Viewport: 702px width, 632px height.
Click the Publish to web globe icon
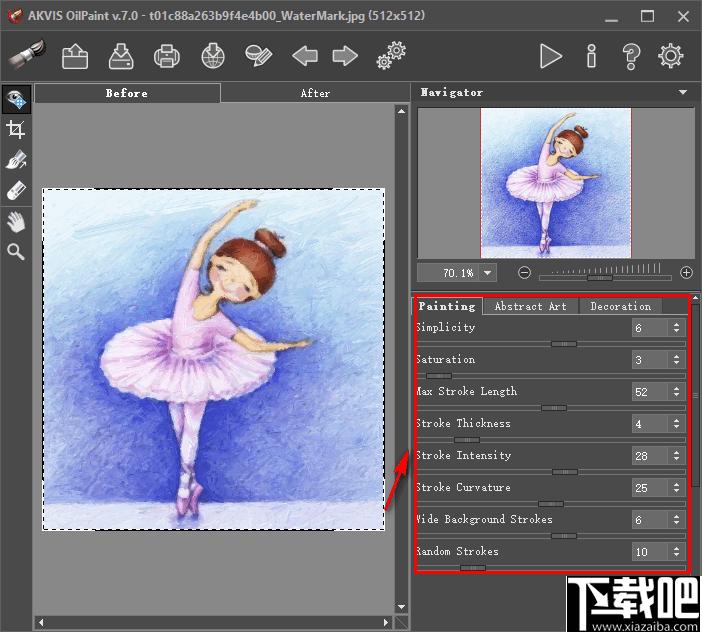point(213,56)
